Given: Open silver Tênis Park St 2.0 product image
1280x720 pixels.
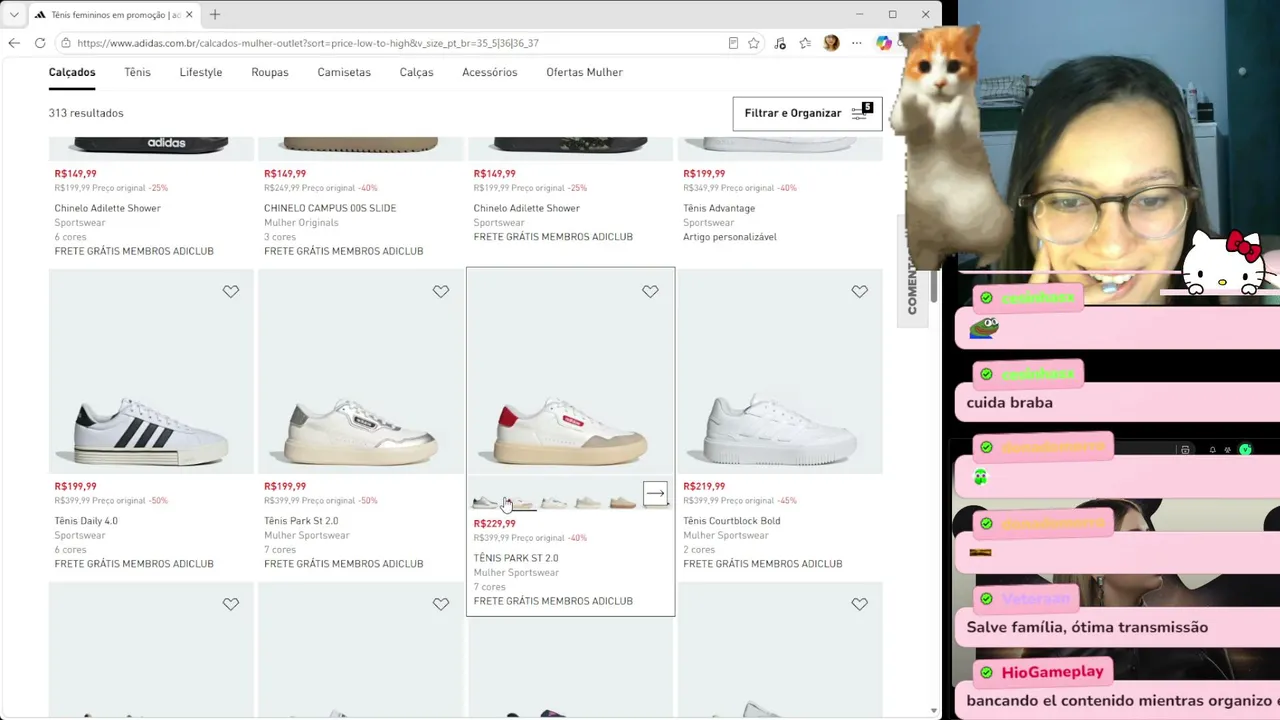Looking at the screenshot, I should pos(361,372).
